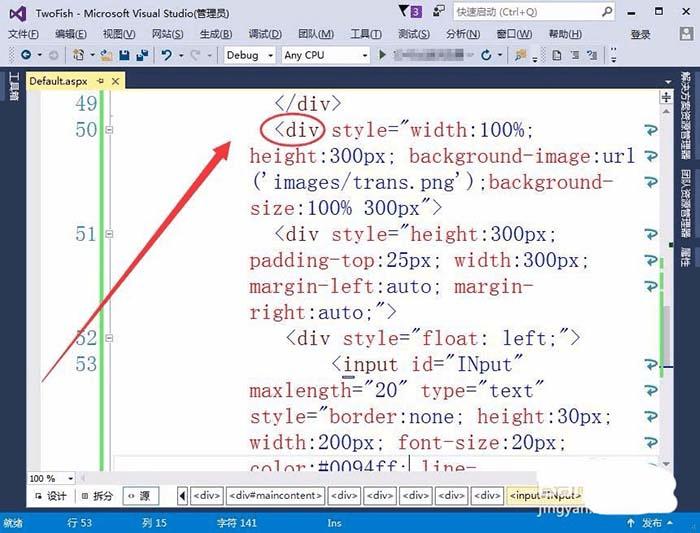Click the uncomment selection icon
The width and height of the screenshot is (700, 533).
[x=592, y=55]
